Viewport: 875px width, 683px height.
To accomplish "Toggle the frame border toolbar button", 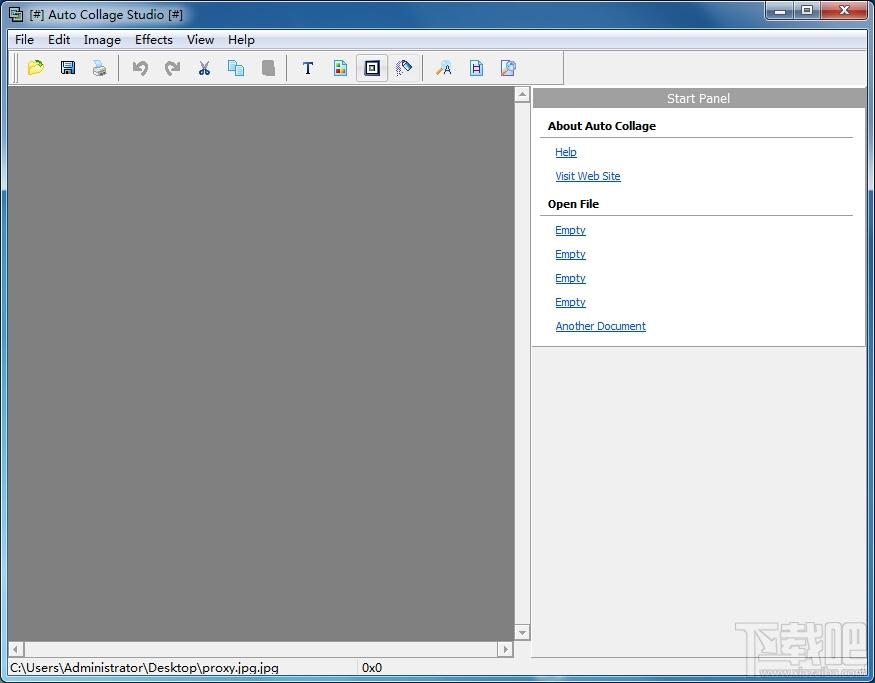I will 372,68.
